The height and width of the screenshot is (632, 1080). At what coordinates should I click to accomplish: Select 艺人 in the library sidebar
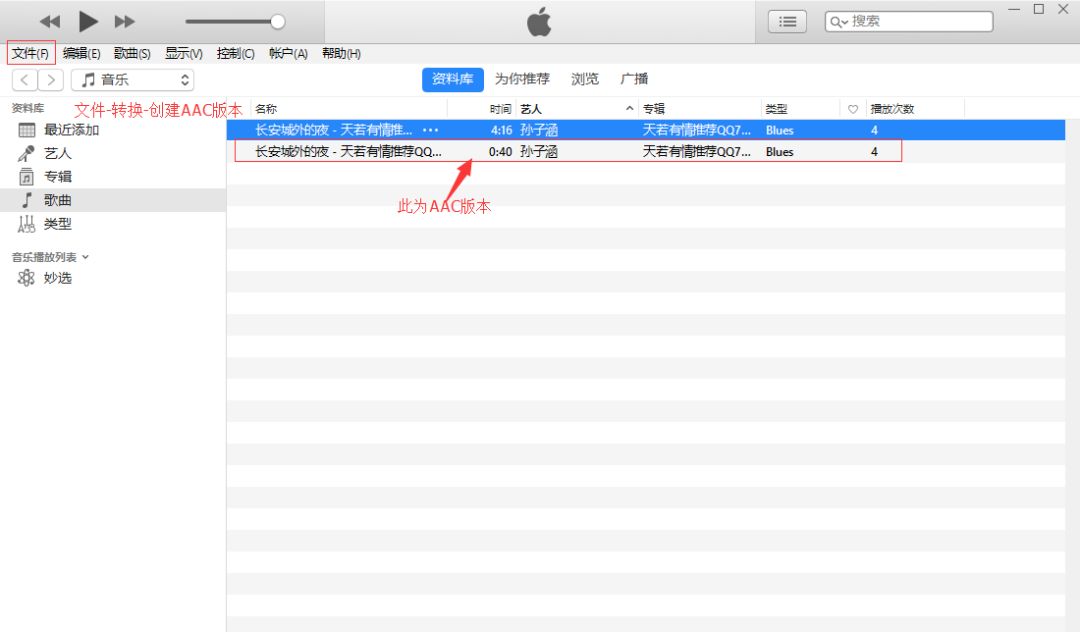tap(58, 153)
